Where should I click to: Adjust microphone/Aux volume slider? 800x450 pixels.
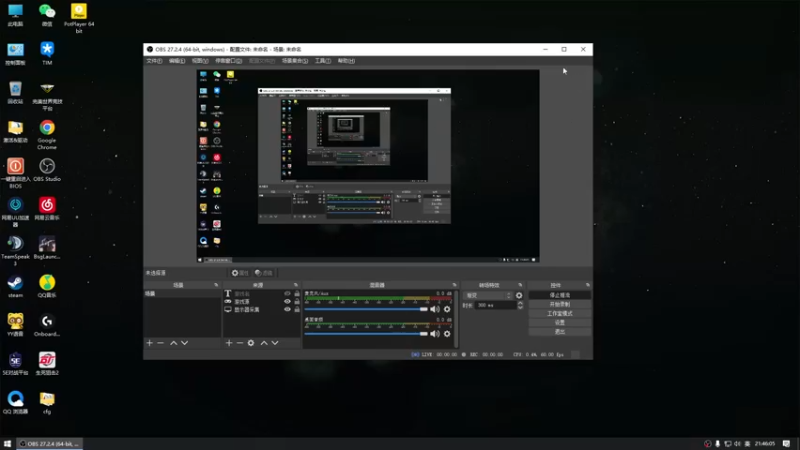pos(366,309)
